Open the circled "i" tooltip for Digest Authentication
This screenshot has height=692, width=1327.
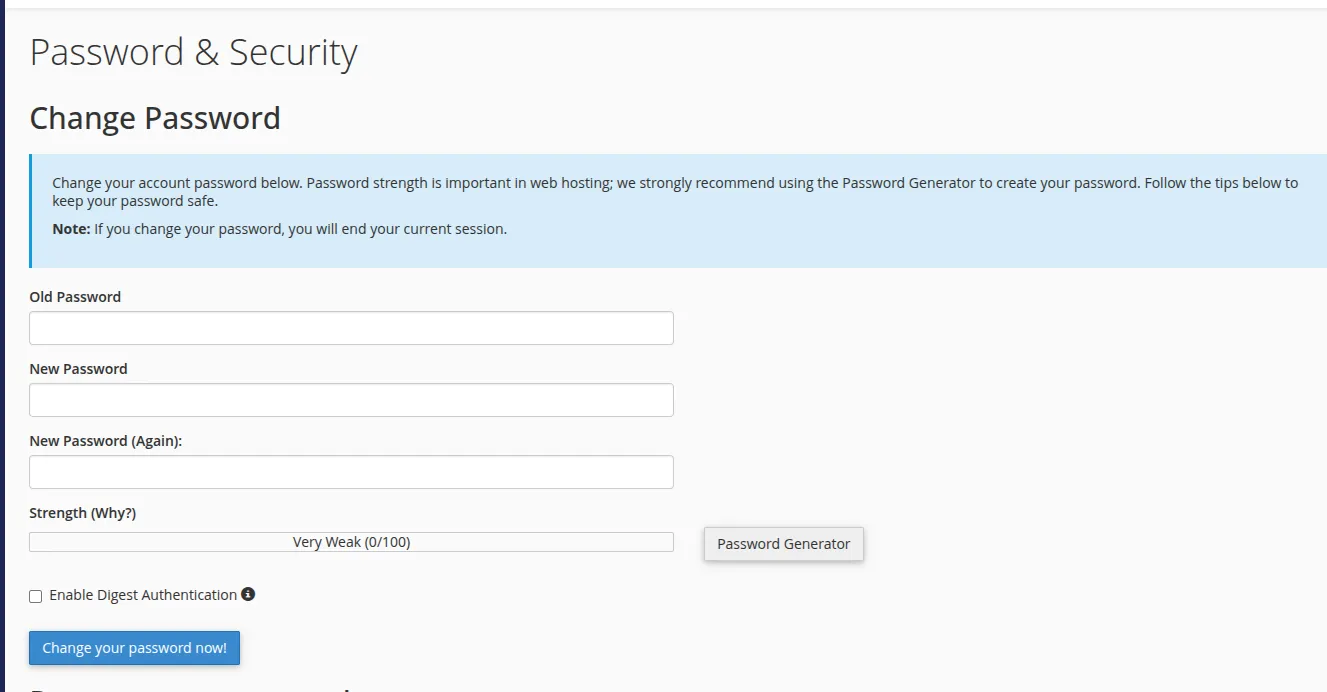tap(248, 594)
